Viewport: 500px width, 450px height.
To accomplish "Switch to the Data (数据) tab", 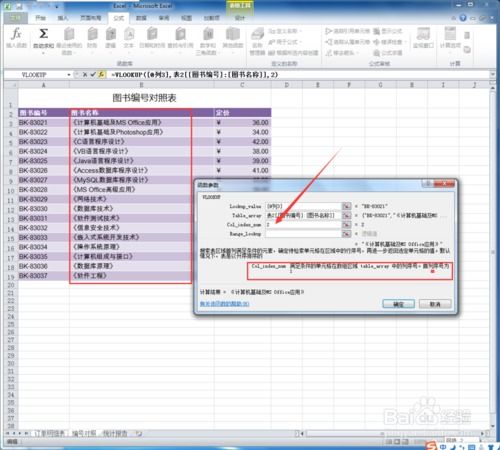I will pyautogui.click(x=141, y=18).
